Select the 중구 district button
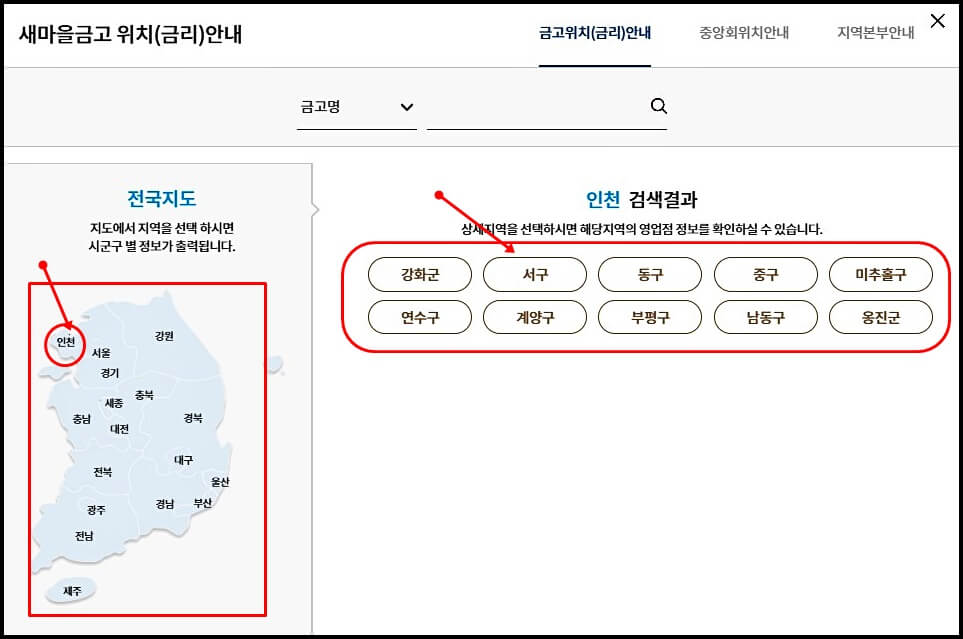This screenshot has height=639, width=963. tap(766, 274)
